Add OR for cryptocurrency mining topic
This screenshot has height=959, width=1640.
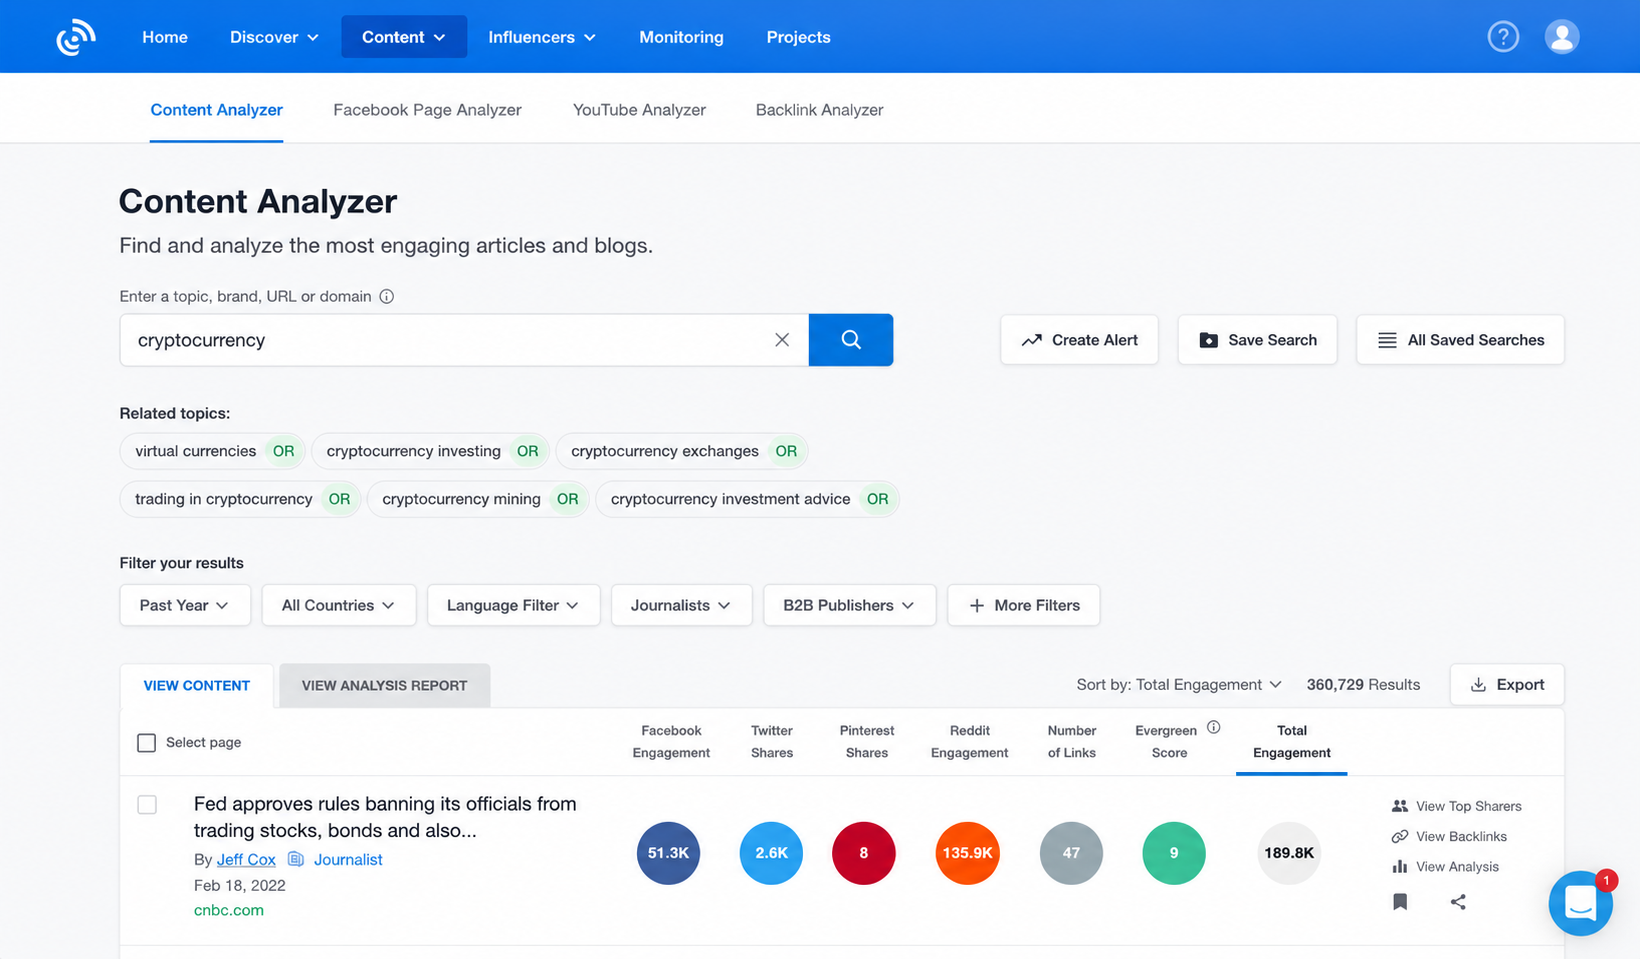pos(567,499)
